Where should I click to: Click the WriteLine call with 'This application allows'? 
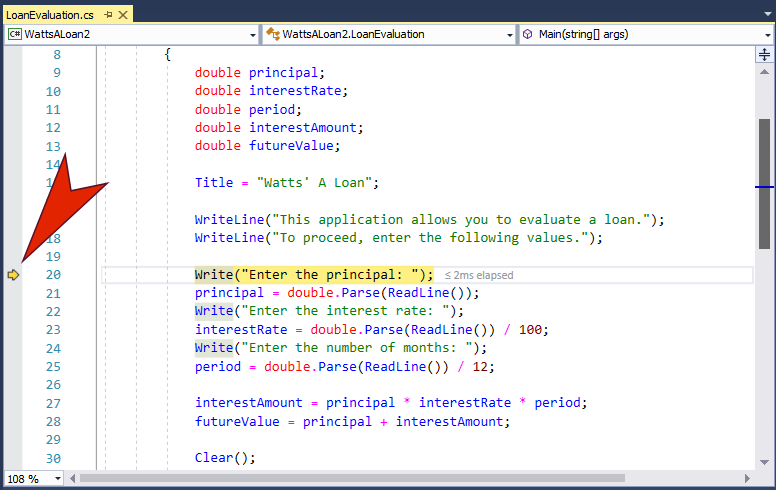click(429, 219)
